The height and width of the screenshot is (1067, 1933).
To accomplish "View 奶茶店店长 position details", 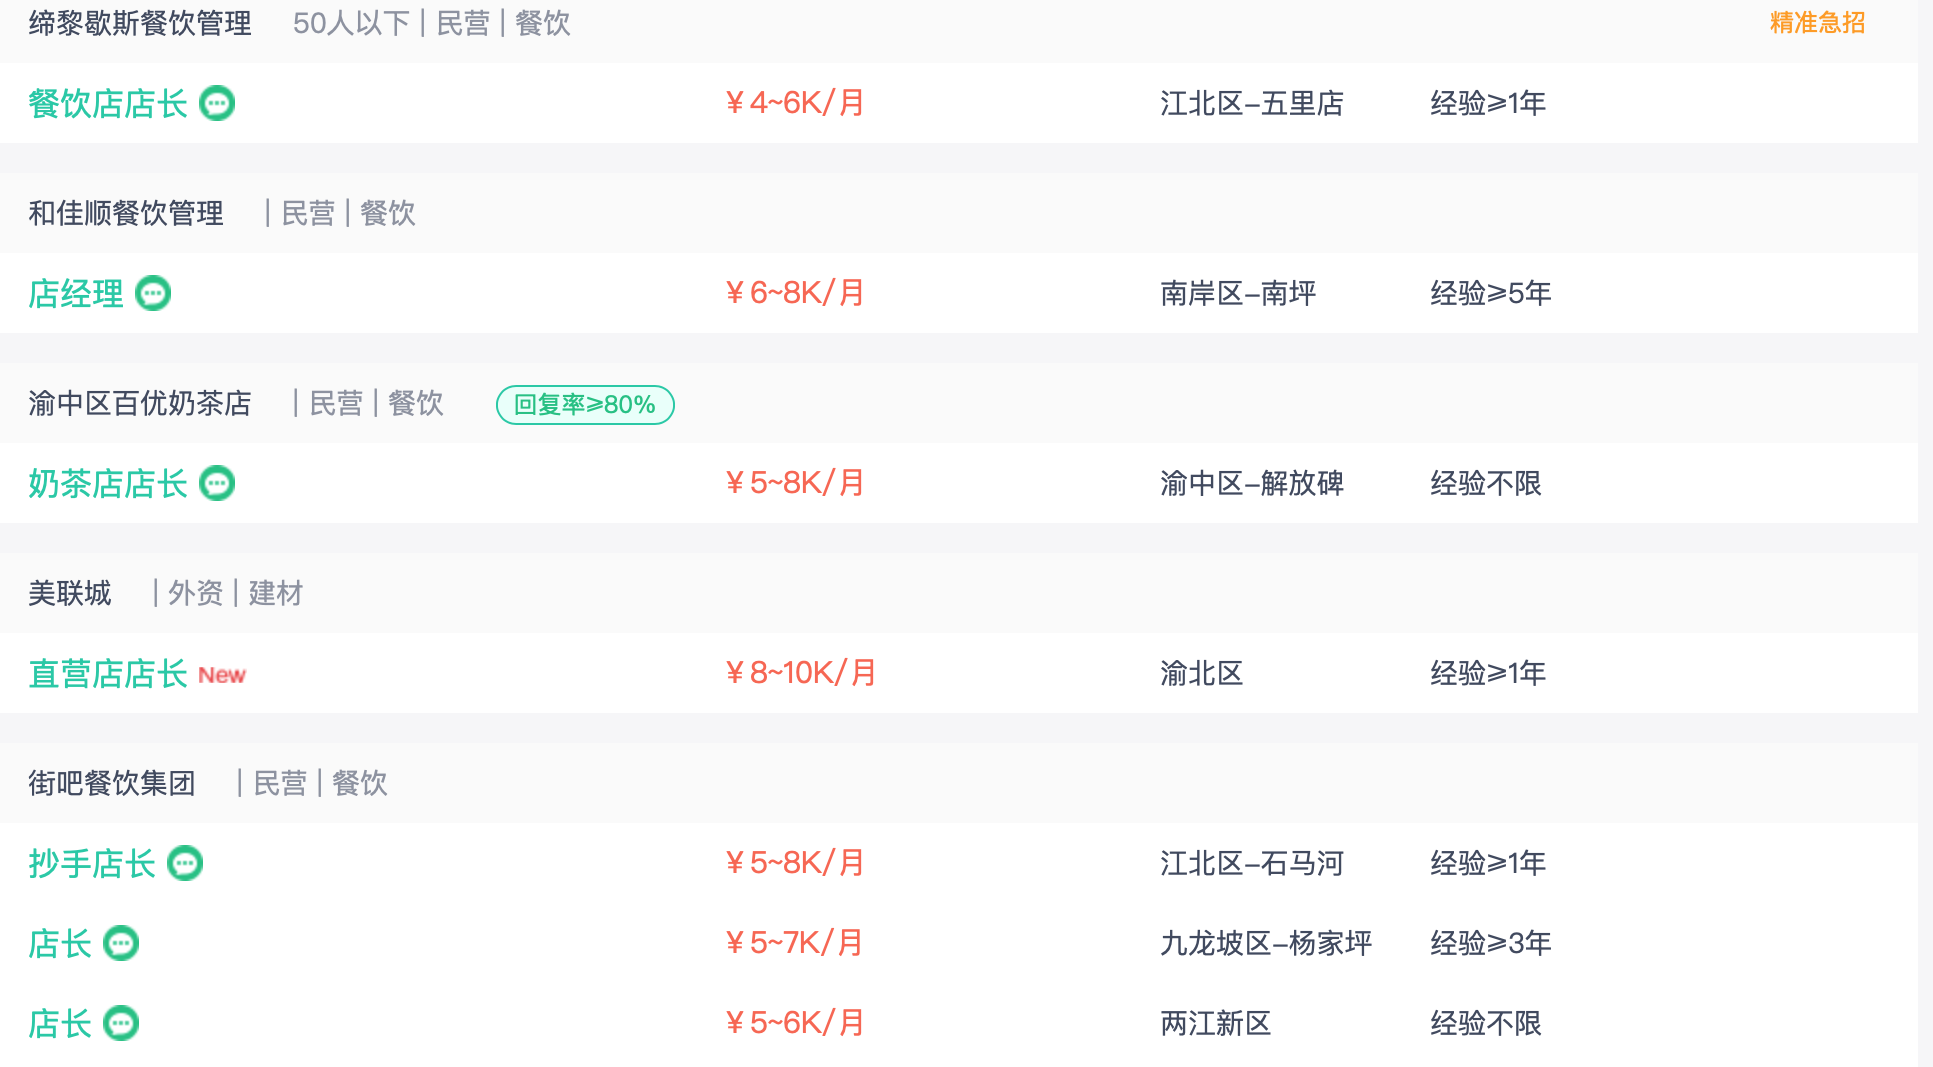I will coord(108,483).
